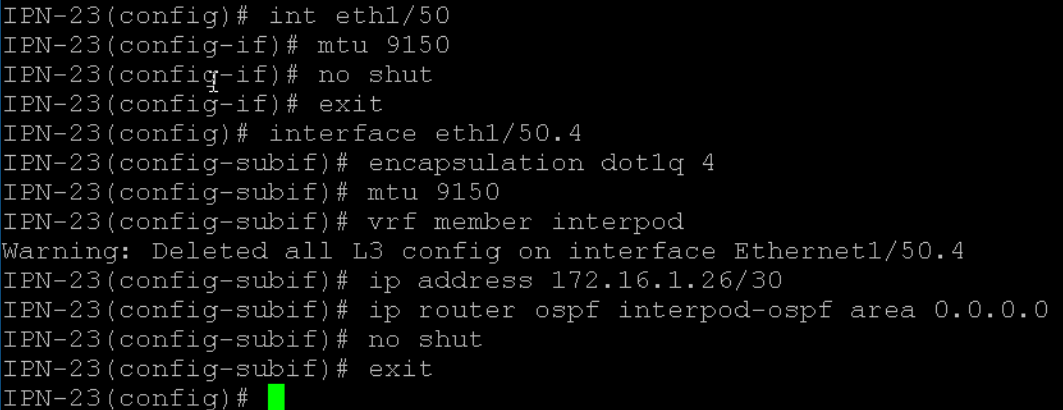Click the OSPF area value "0.0.0.0"
1063x410 pixels.
pos(991,310)
